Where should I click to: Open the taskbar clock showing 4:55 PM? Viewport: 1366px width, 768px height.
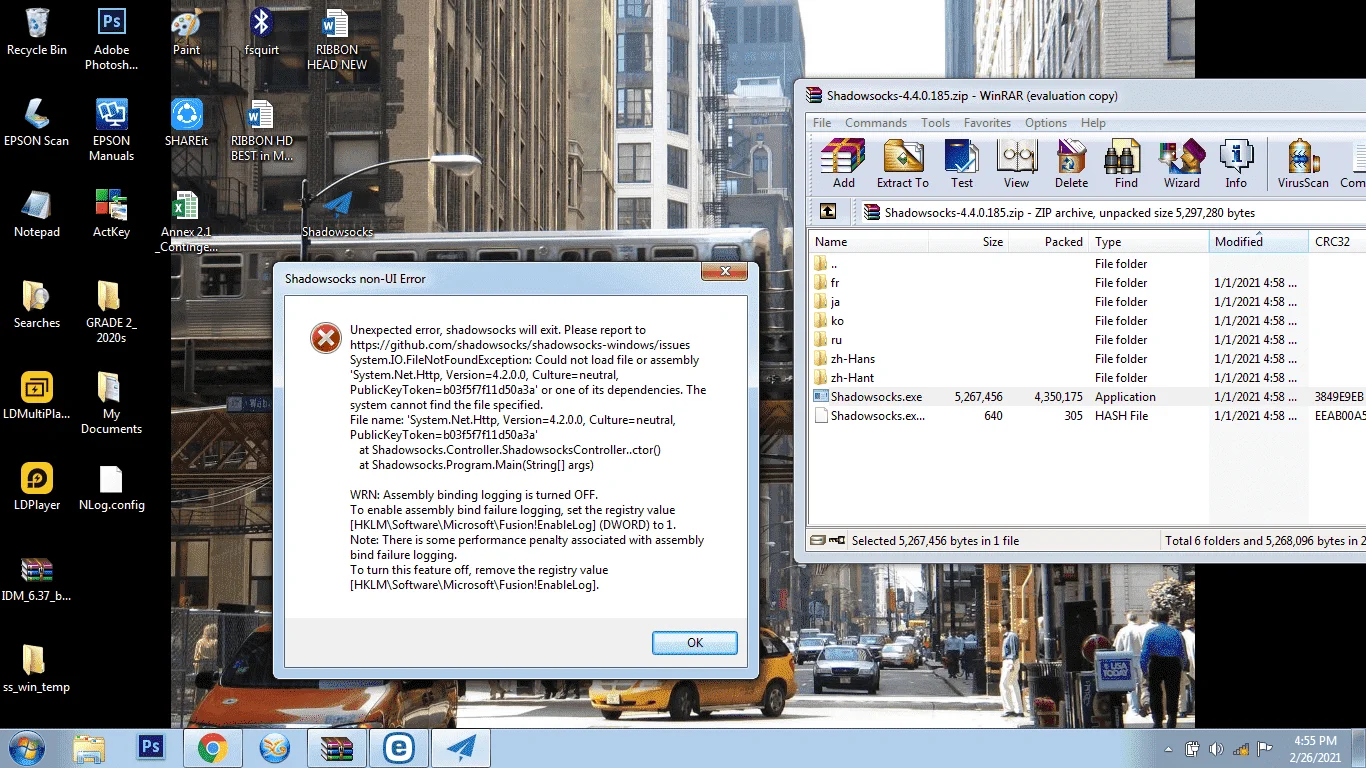1315,749
